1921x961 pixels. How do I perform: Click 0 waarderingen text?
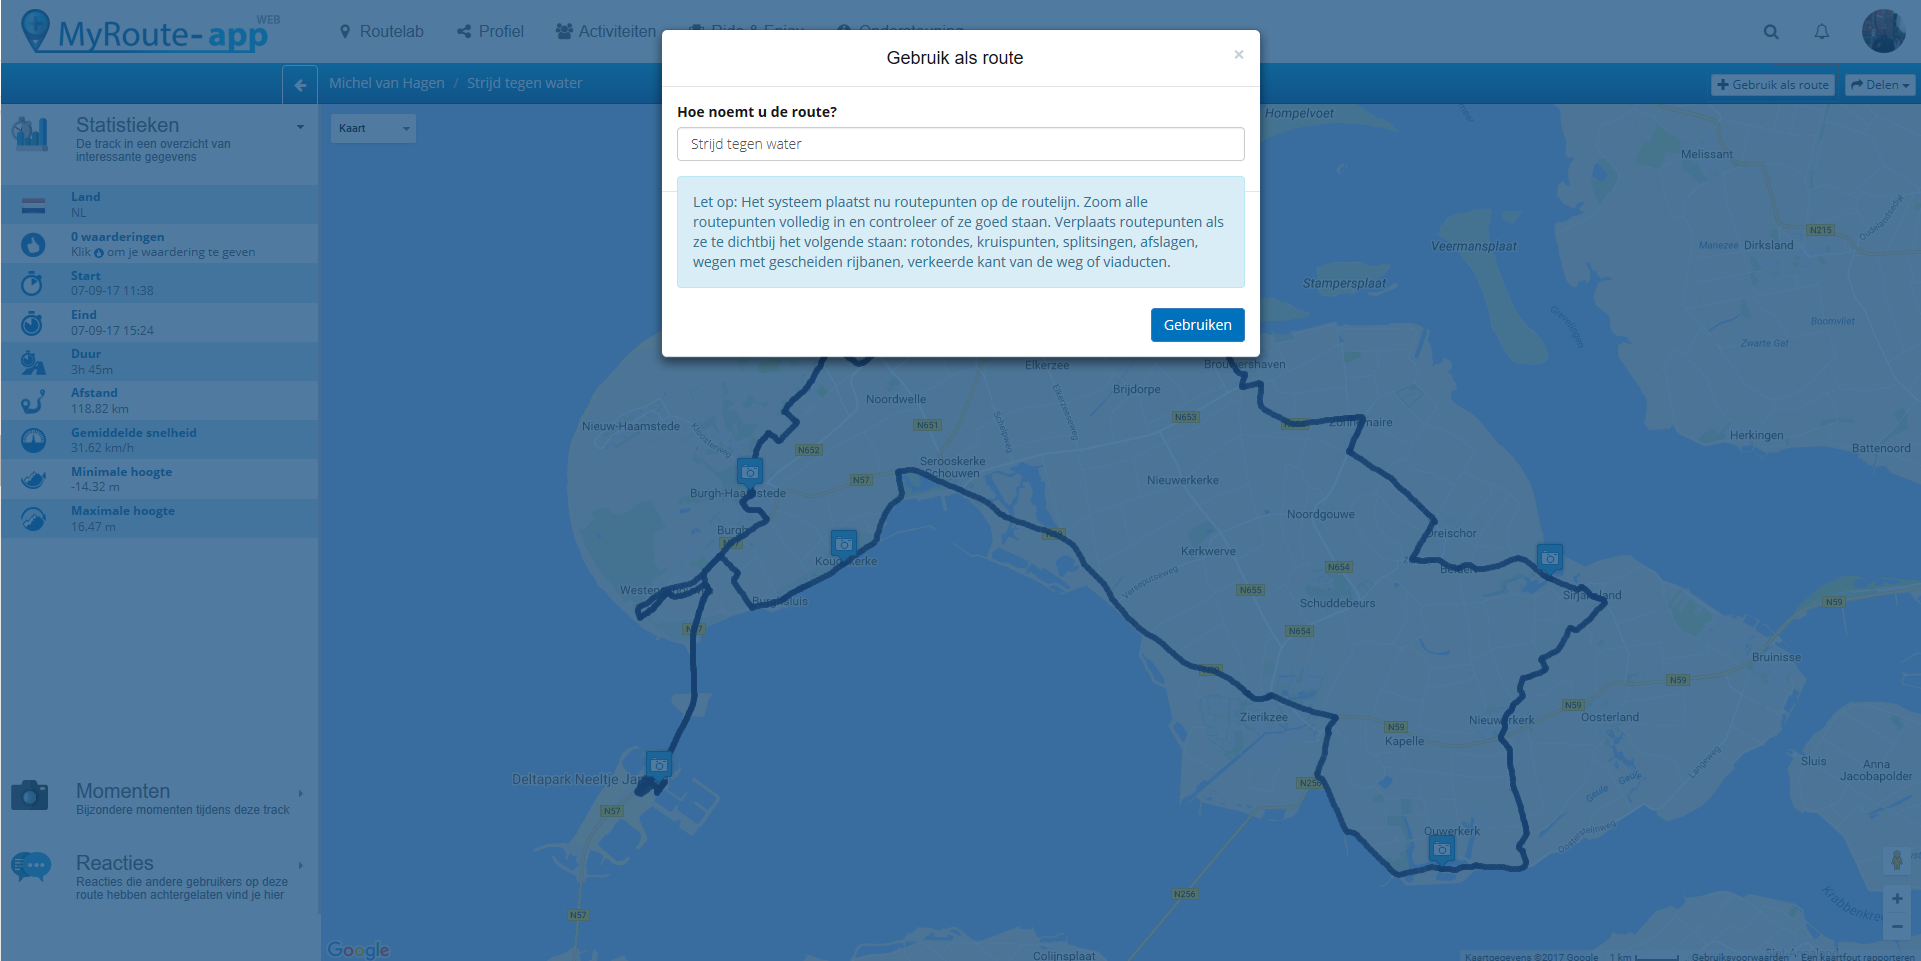click(x=118, y=237)
